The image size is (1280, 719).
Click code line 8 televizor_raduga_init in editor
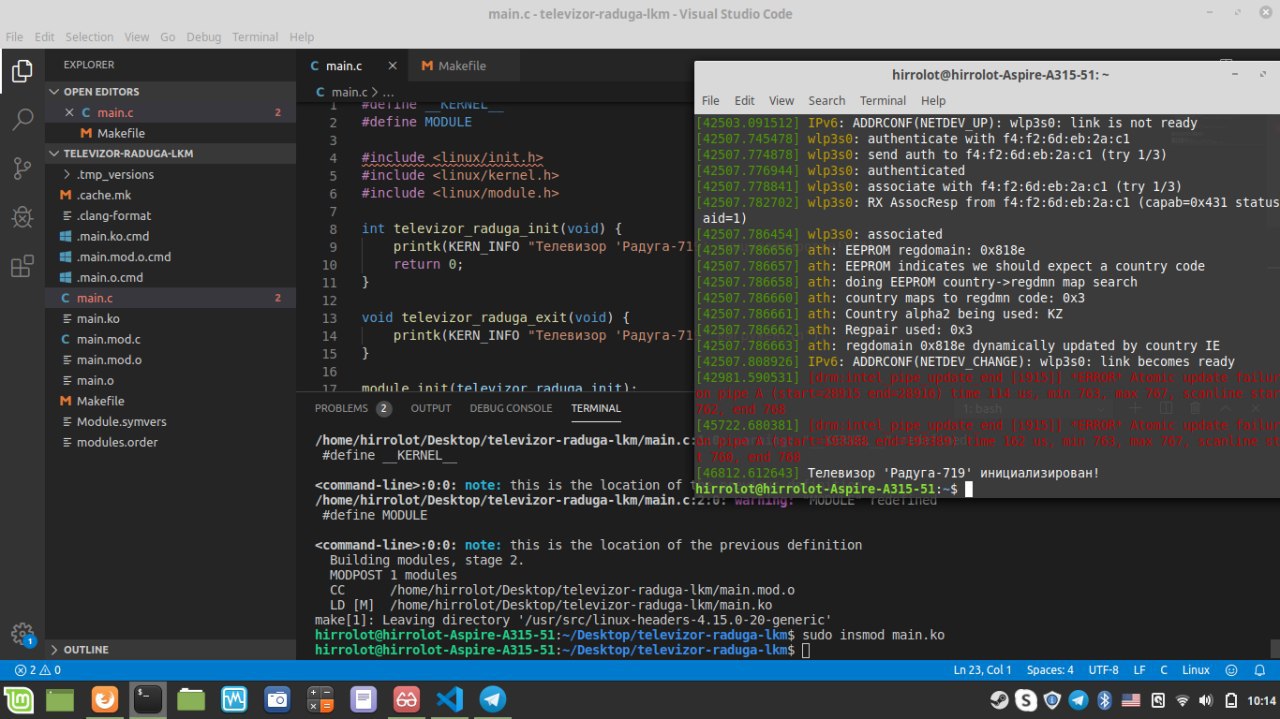pyautogui.click(x=492, y=229)
